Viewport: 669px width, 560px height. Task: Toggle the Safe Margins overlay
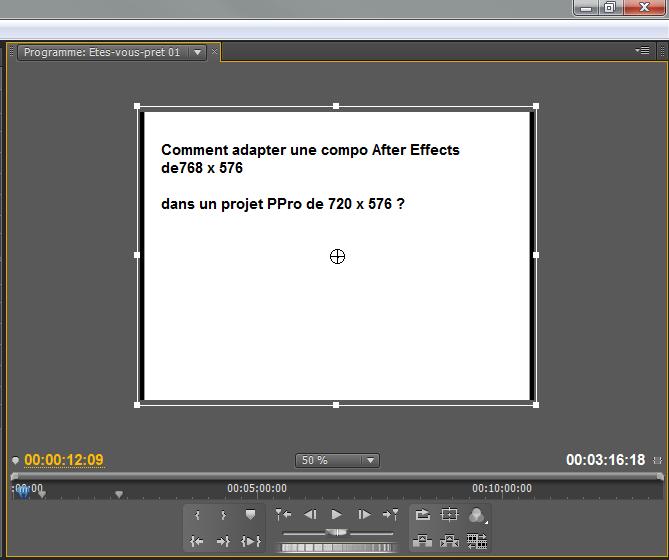[x=449, y=515]
